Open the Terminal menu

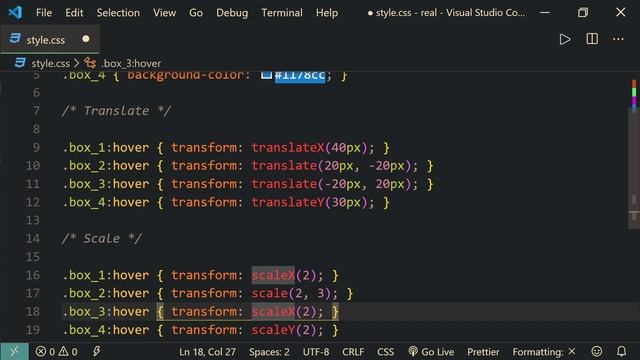click(x=282, y=13)
